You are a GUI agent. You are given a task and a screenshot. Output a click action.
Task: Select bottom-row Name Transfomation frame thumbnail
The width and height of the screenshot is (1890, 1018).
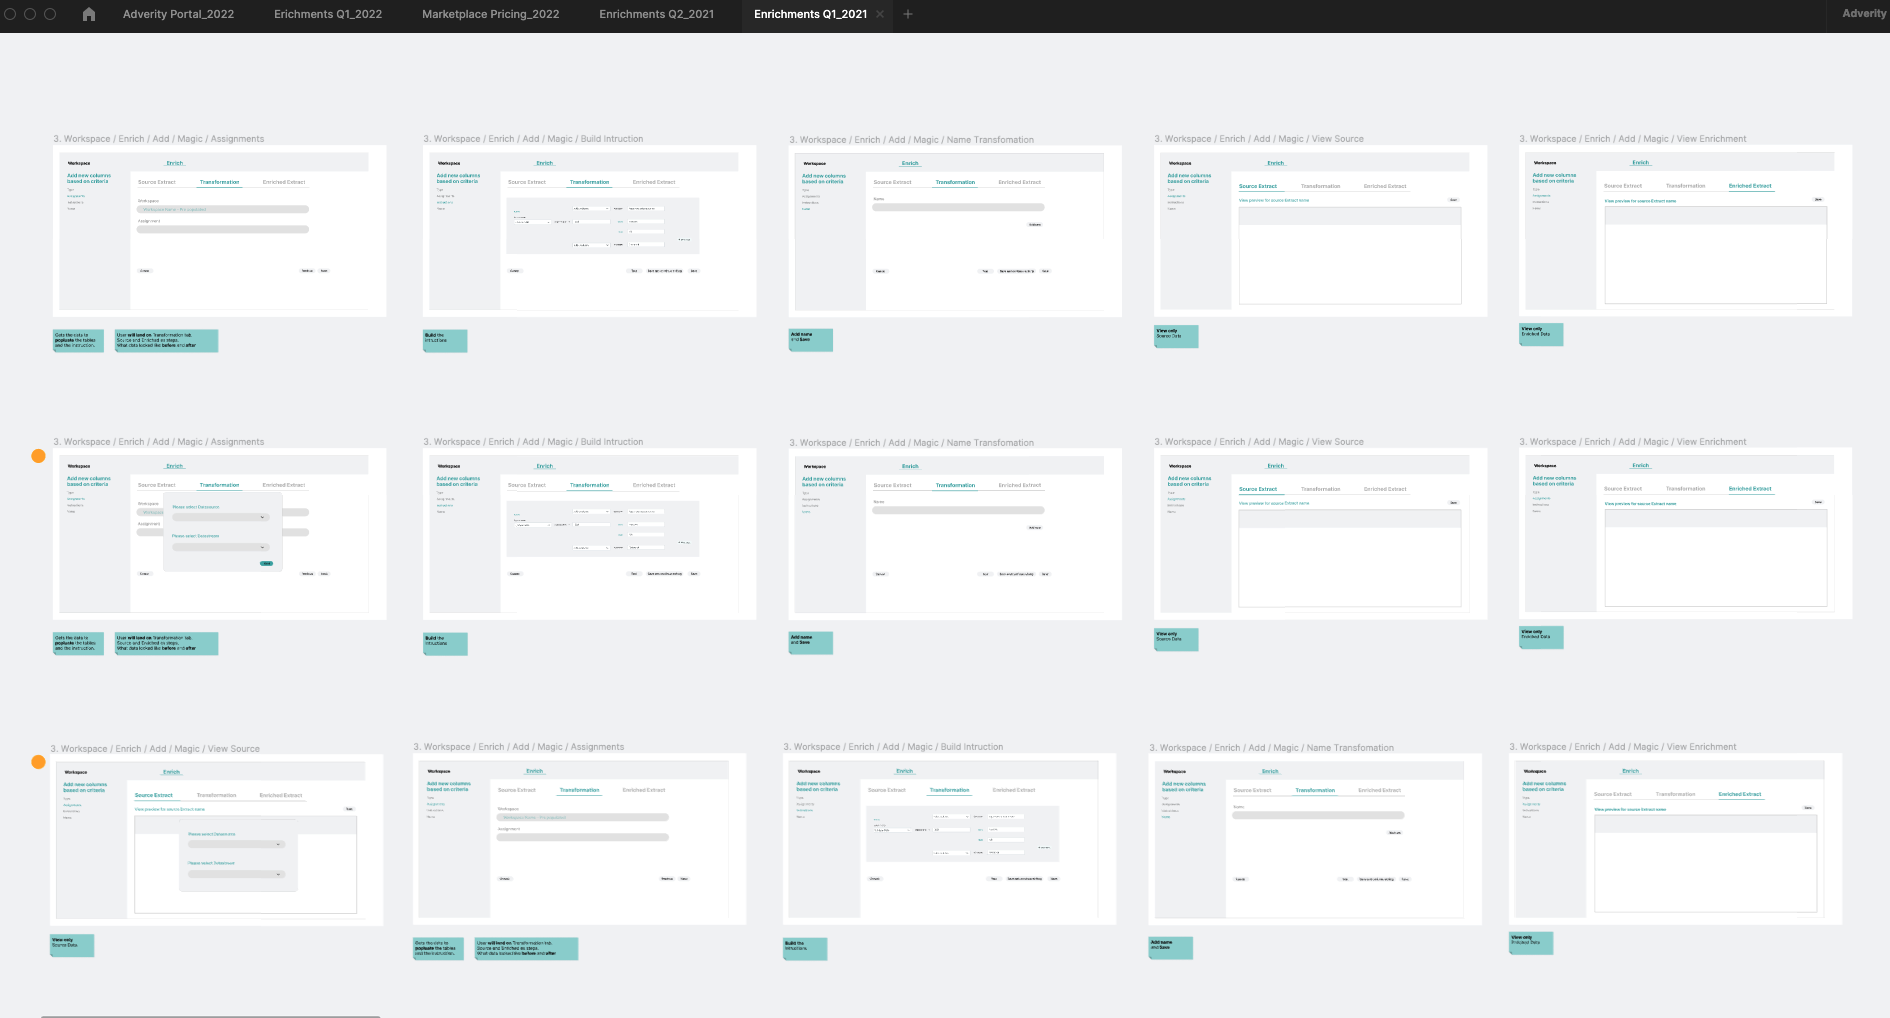click(x=1314, y=840)
